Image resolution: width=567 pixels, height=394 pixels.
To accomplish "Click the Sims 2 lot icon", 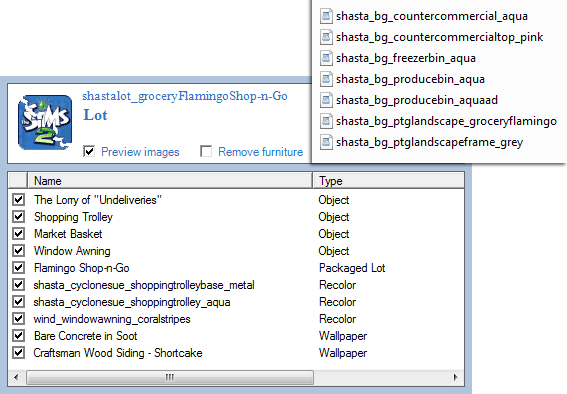I will (45, 122).
